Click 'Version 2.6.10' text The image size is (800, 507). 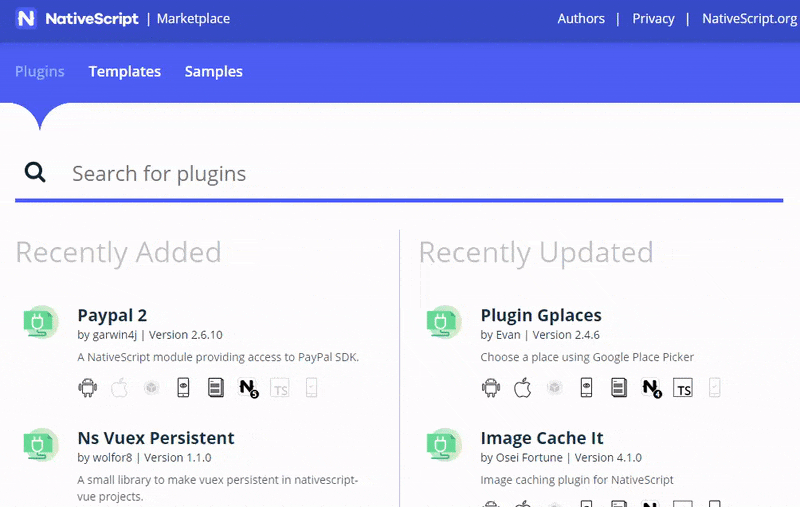point(186,335)
